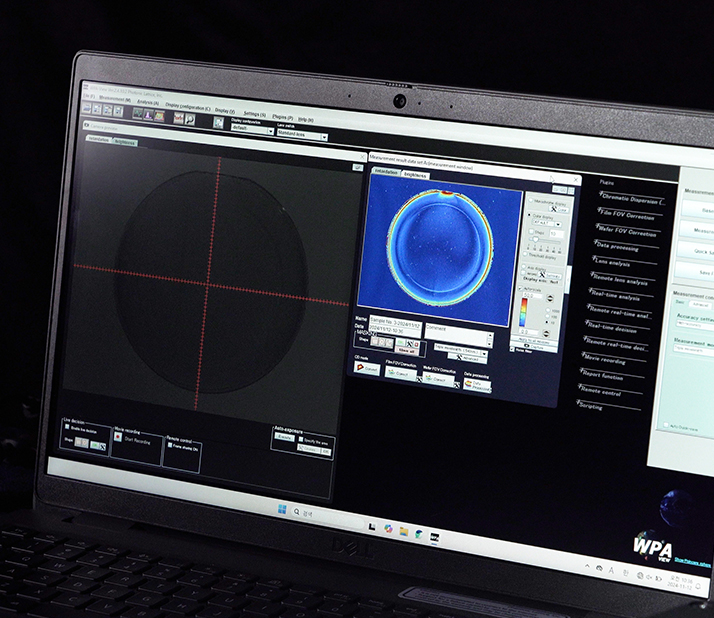Click the rainbow color map toolbar icon

(159, 116)
